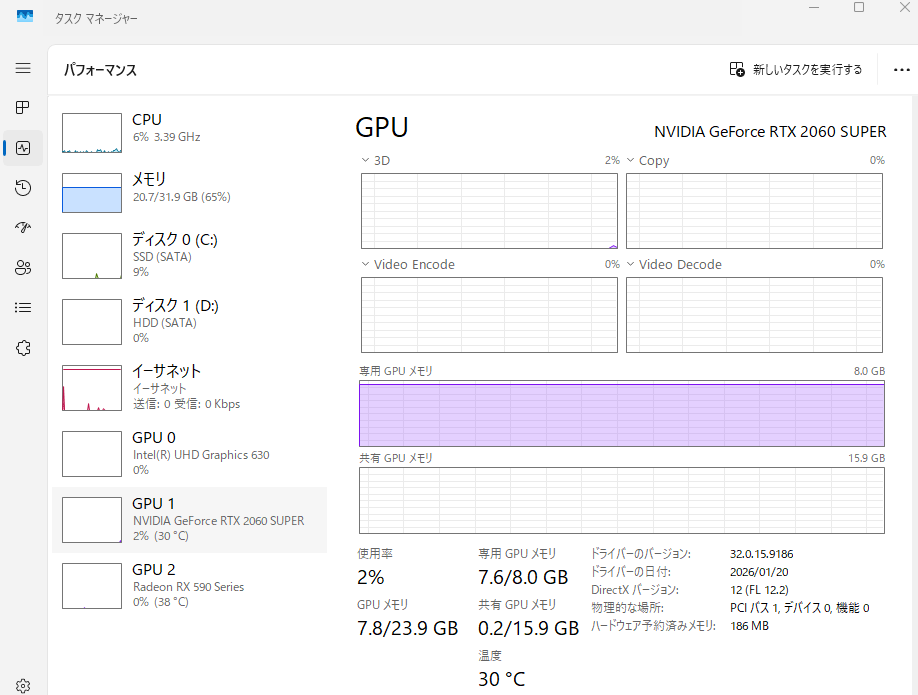
Task: Open the Details list icon in sidebar
Action: [23, 308]
